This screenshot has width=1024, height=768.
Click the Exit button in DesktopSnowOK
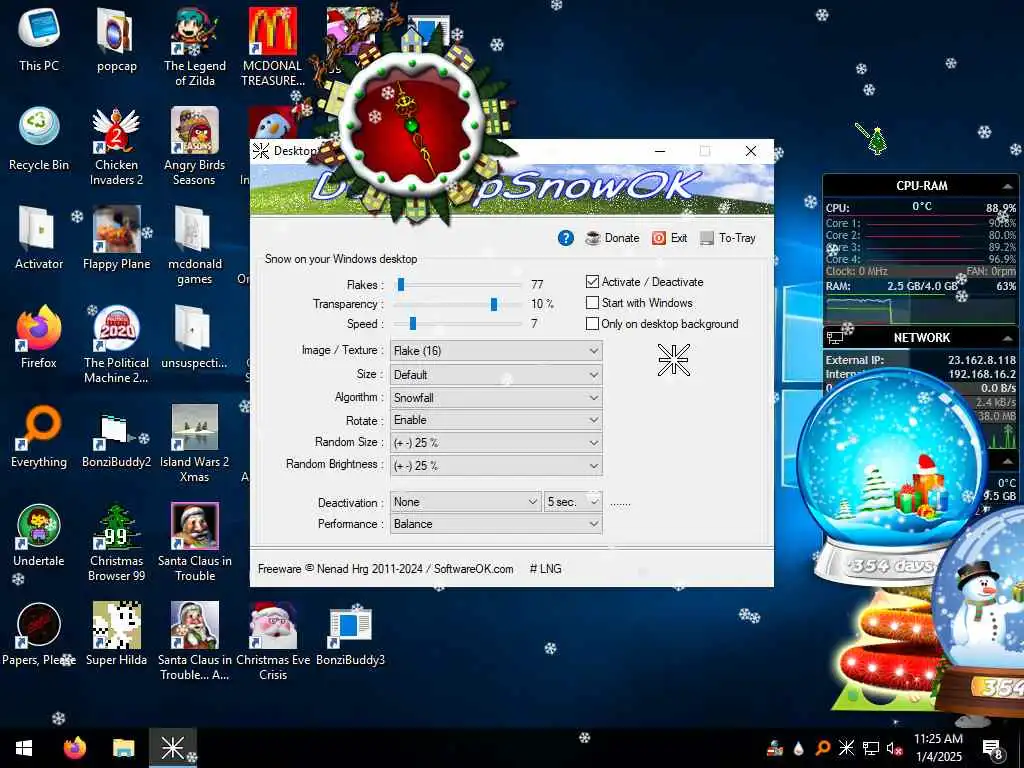click(x=669, y=238)
